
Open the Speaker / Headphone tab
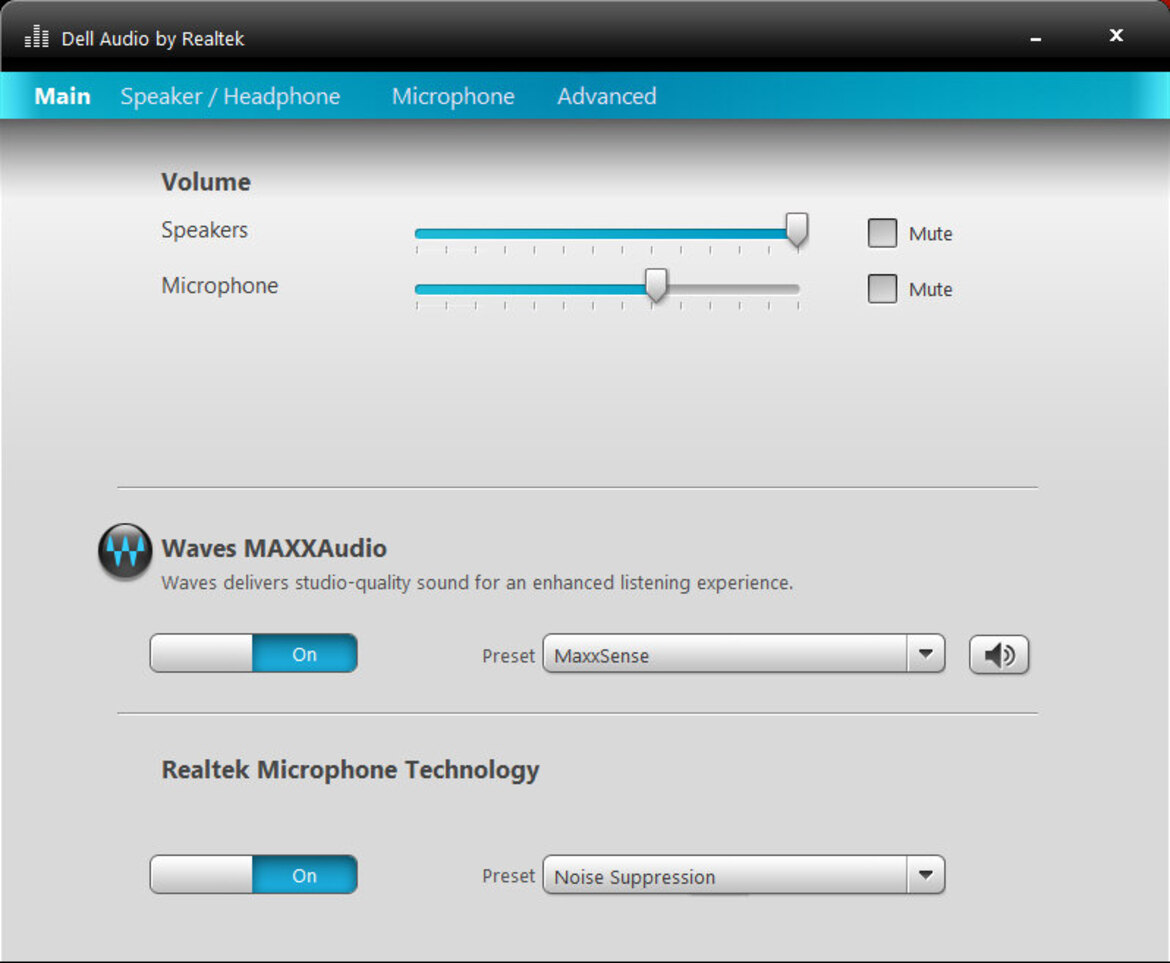230,96
